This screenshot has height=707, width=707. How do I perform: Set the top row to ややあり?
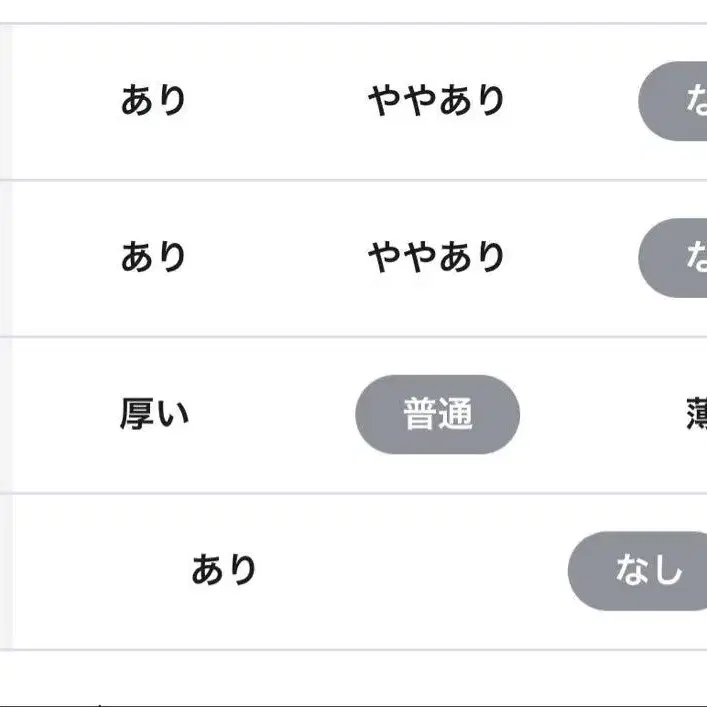pyautogui.click(x=436, y=101)
